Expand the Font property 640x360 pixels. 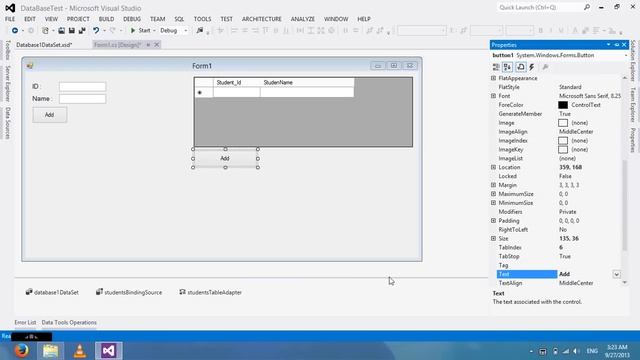pos(493,96)
